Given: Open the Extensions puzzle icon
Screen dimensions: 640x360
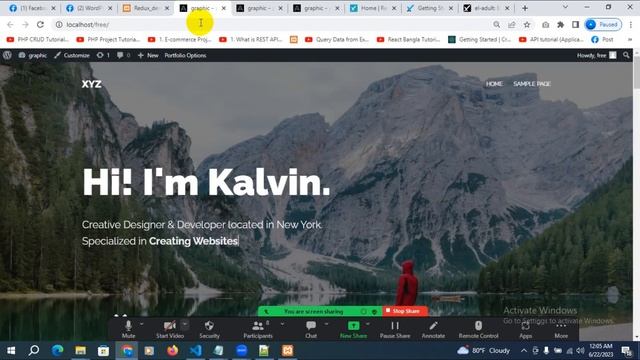Looking at the screenshot, I should click(x=560, y=24).
